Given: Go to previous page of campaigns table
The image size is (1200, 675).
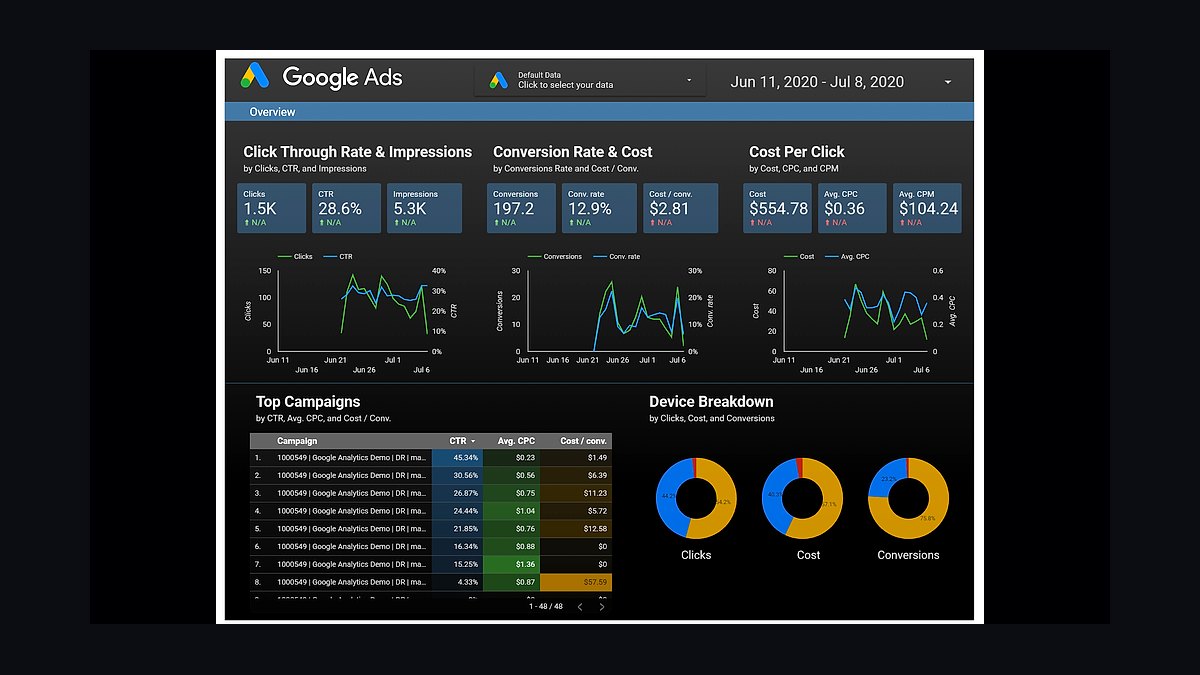Looking at the screenshot, I should [580, 606].
